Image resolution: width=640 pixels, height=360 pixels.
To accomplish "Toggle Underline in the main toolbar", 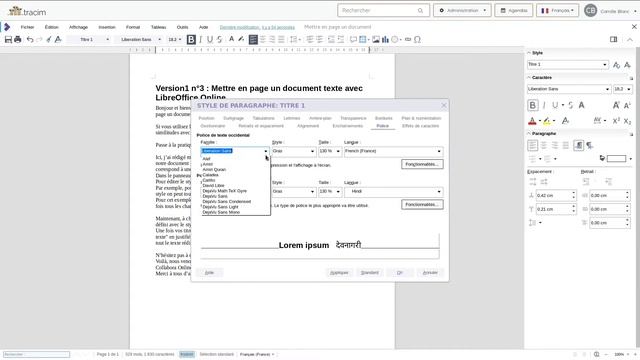I will tap(210, 40).
